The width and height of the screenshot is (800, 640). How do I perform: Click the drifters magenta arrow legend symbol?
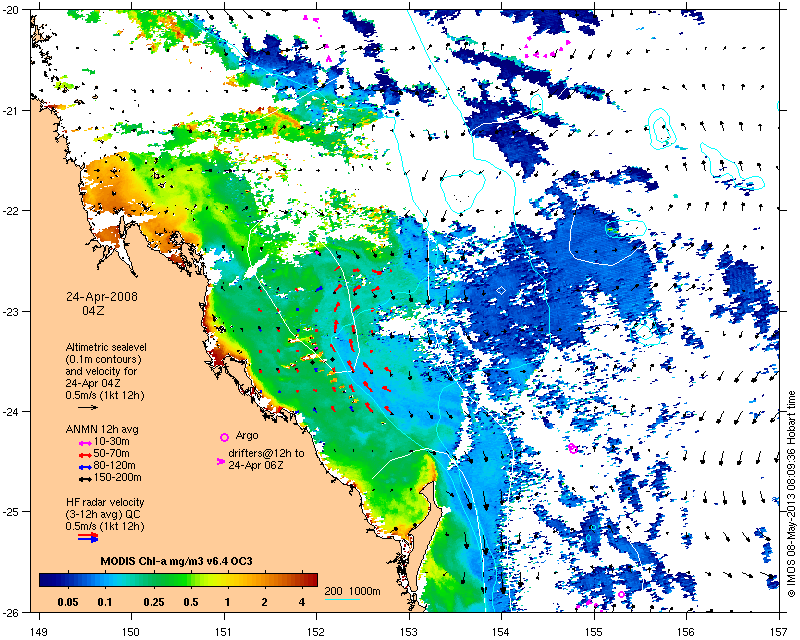click(221, 461)
